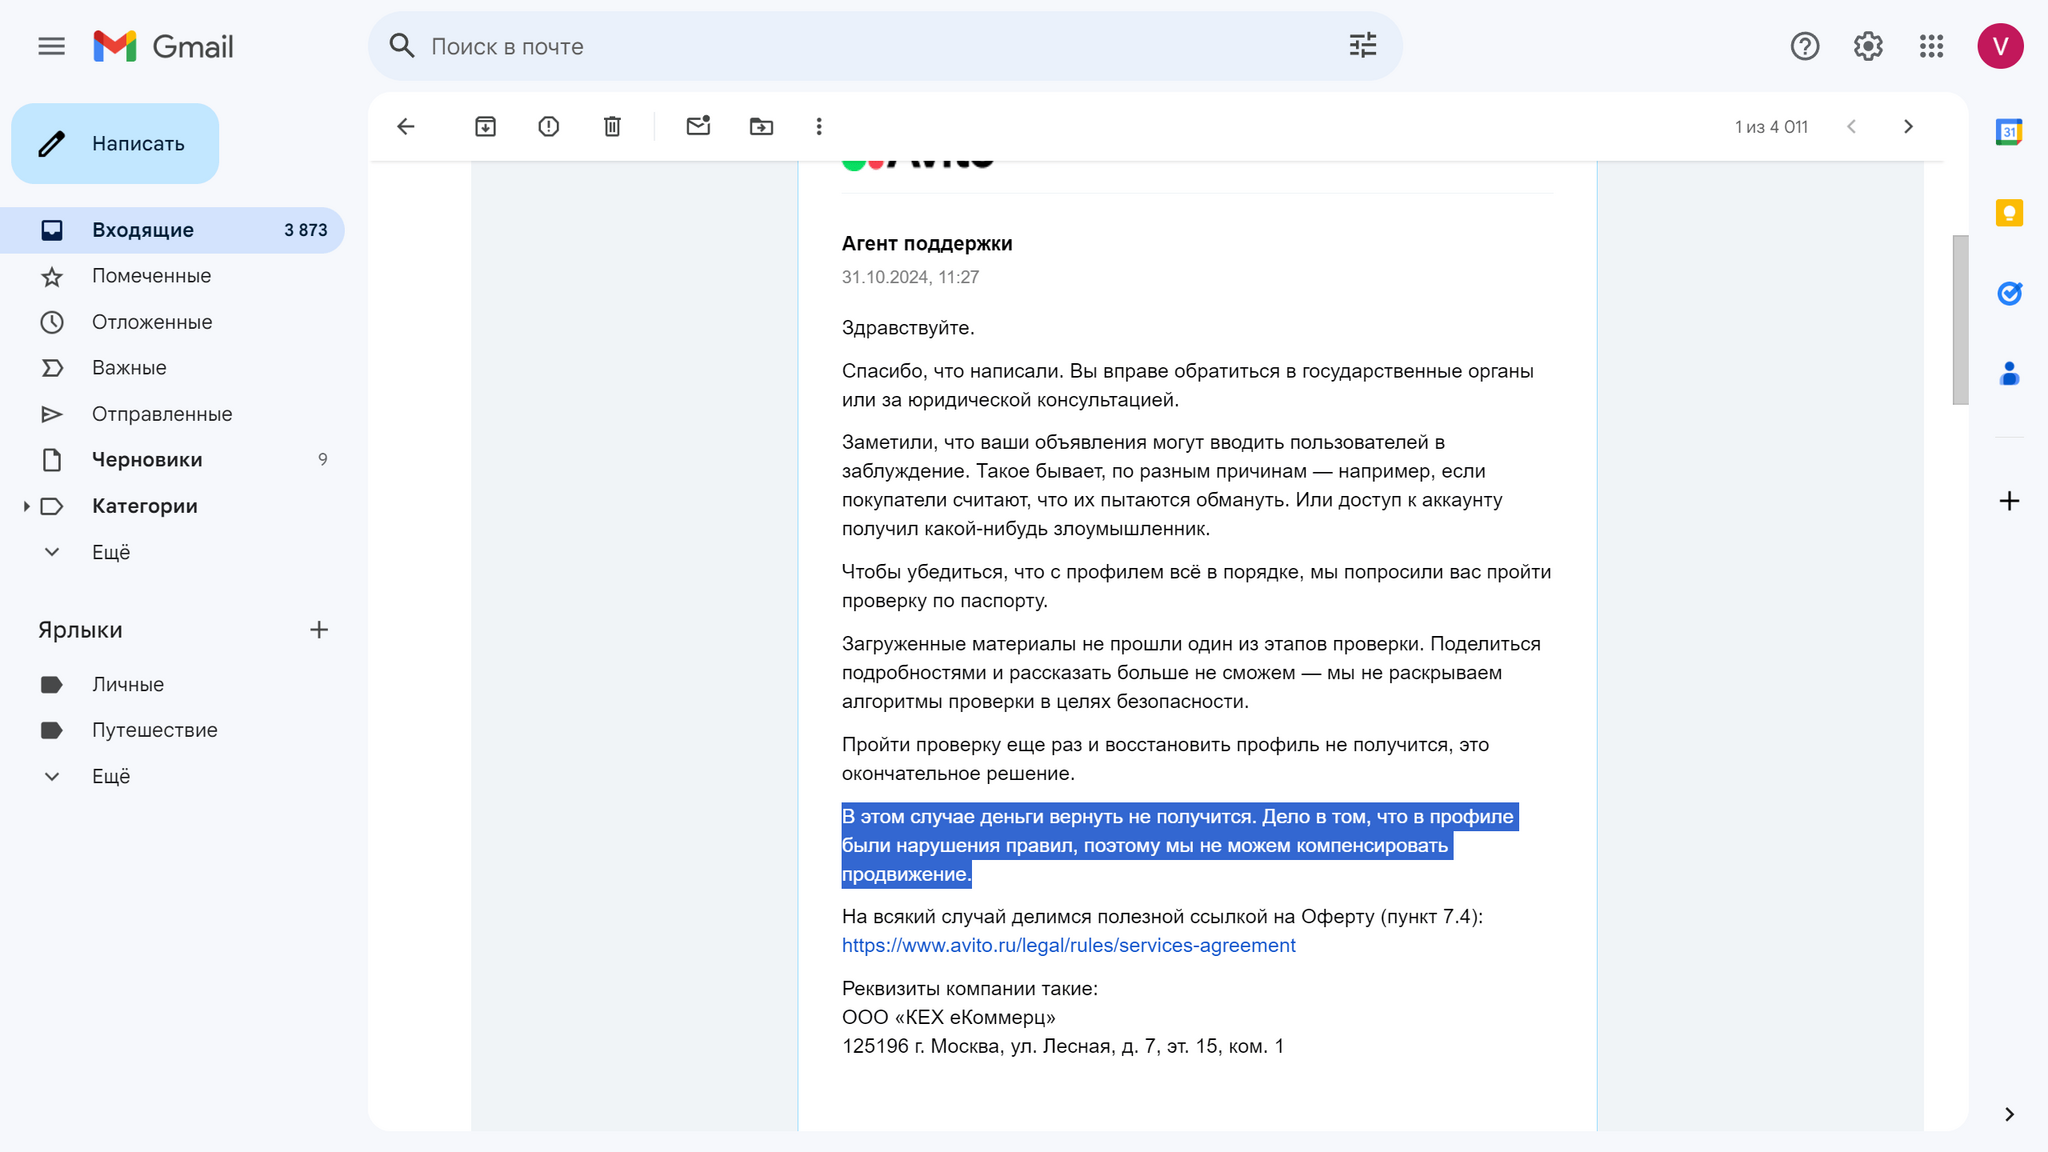Open the Google apps grid
This screenshot has height=1152, width=2048.
coord(1931,46)
